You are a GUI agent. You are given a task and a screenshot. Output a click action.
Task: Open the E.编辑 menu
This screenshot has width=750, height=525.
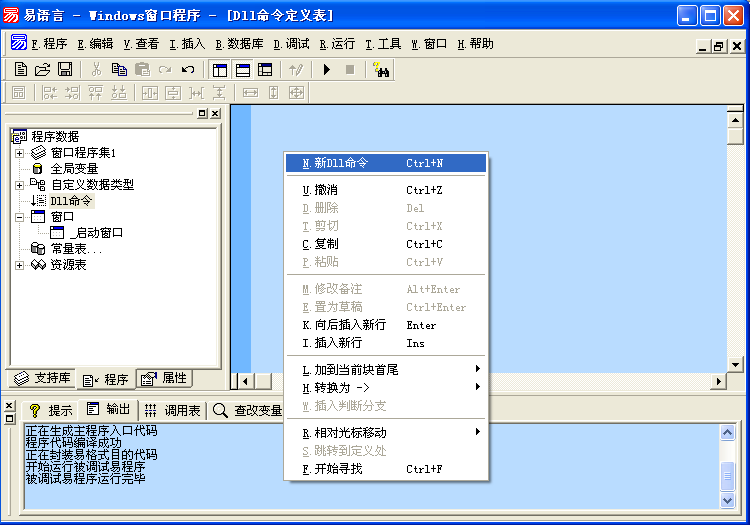(x=95, y=44)
